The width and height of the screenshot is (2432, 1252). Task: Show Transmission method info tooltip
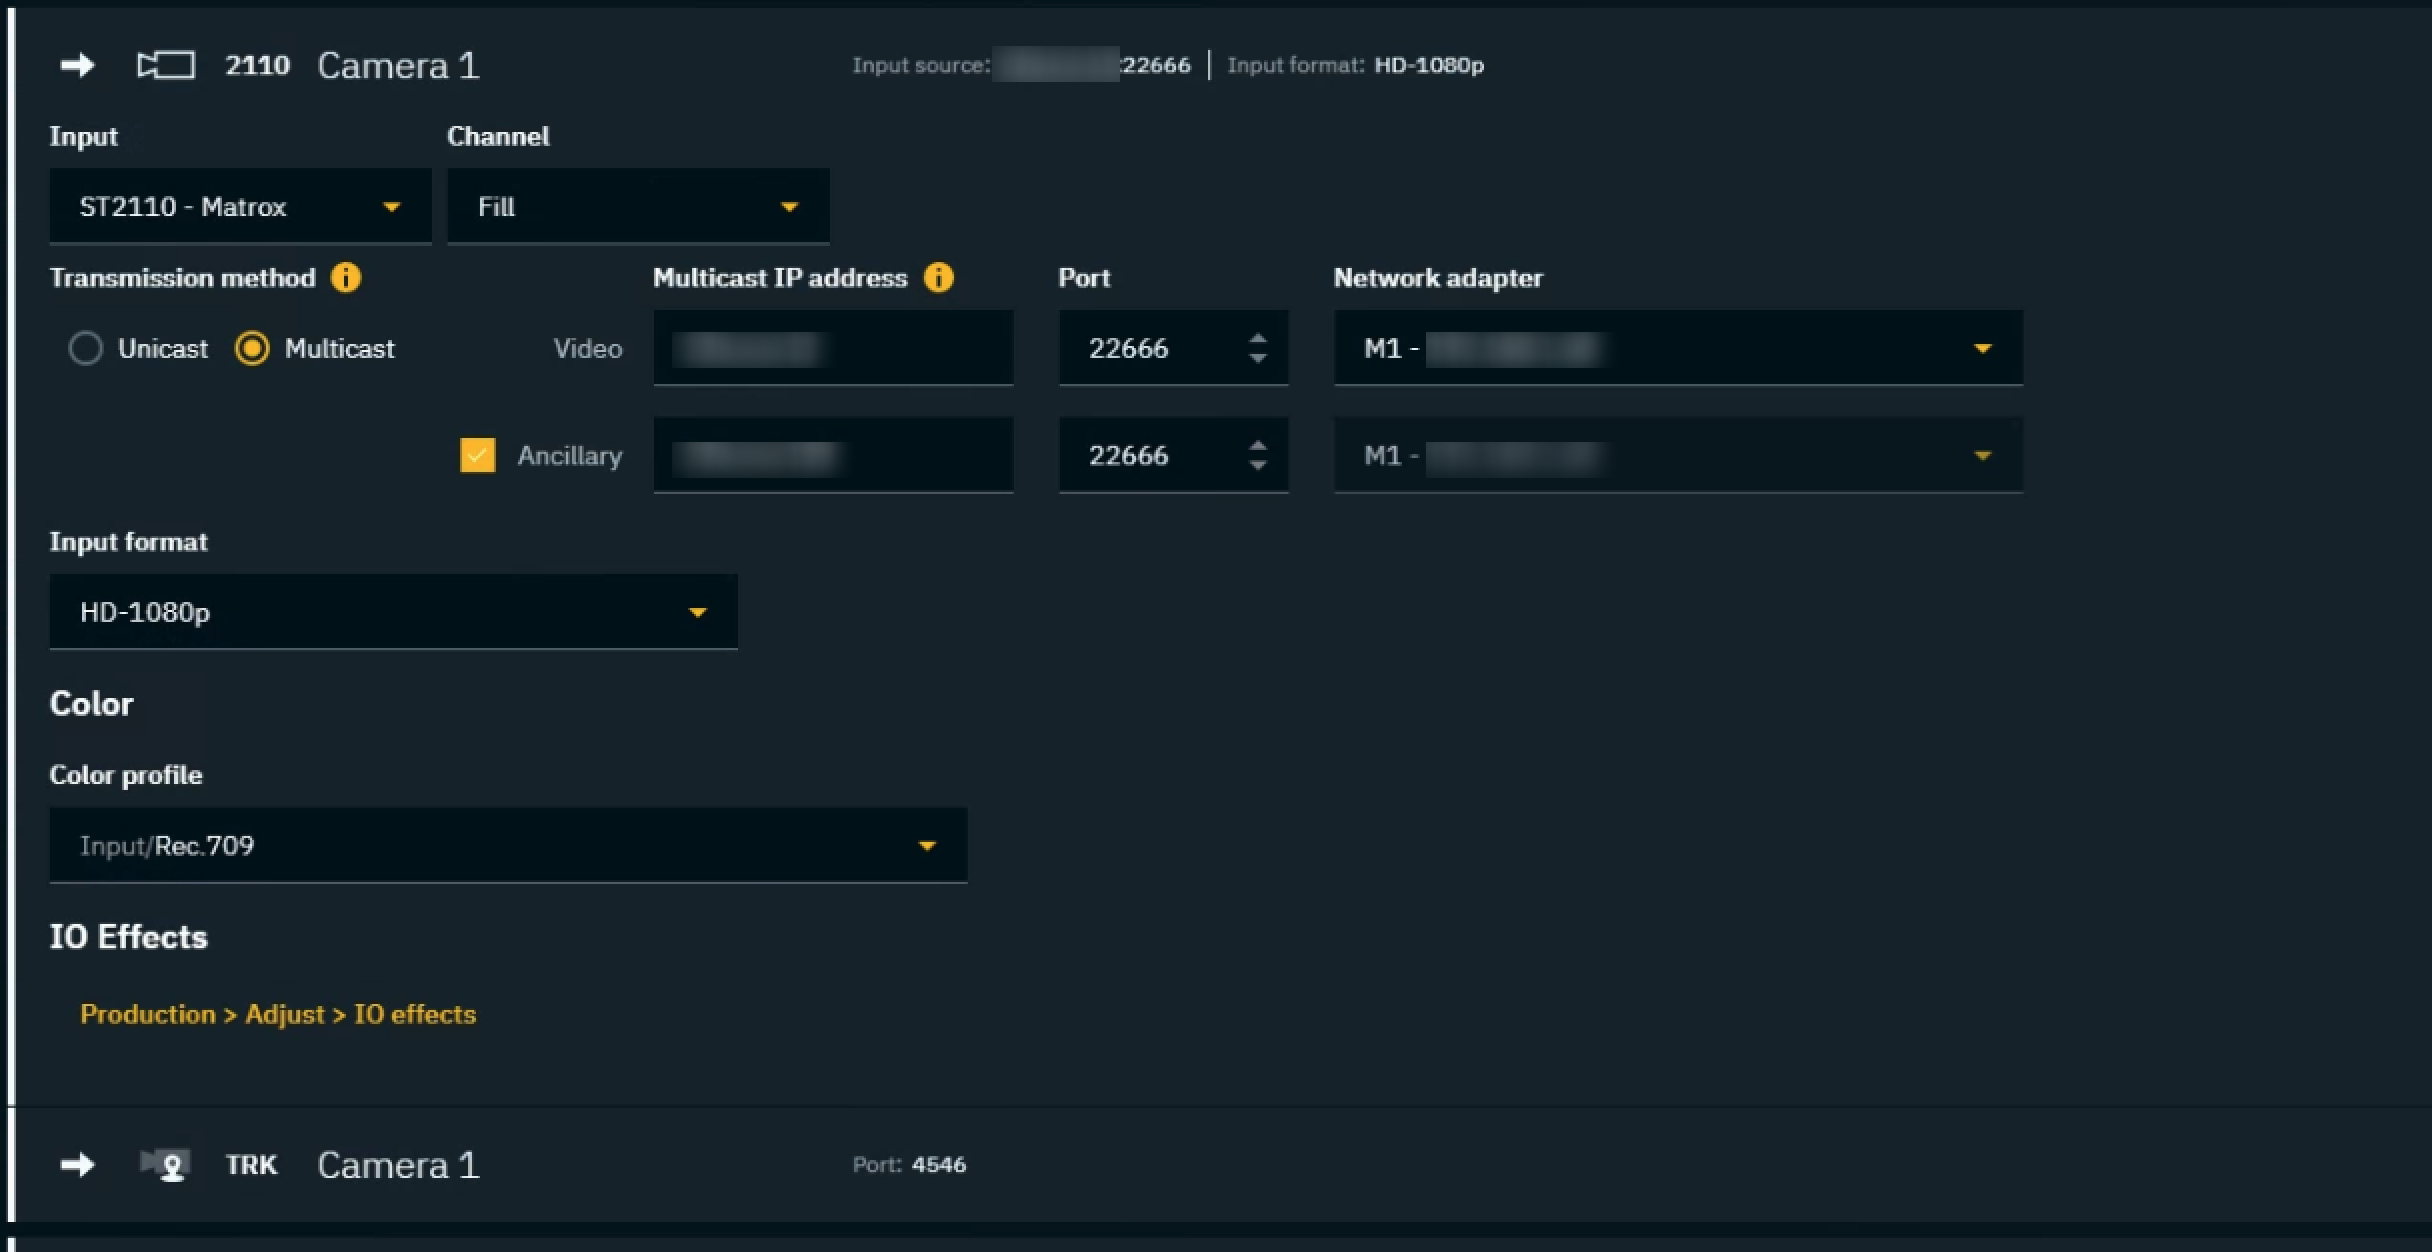(346, 278)
